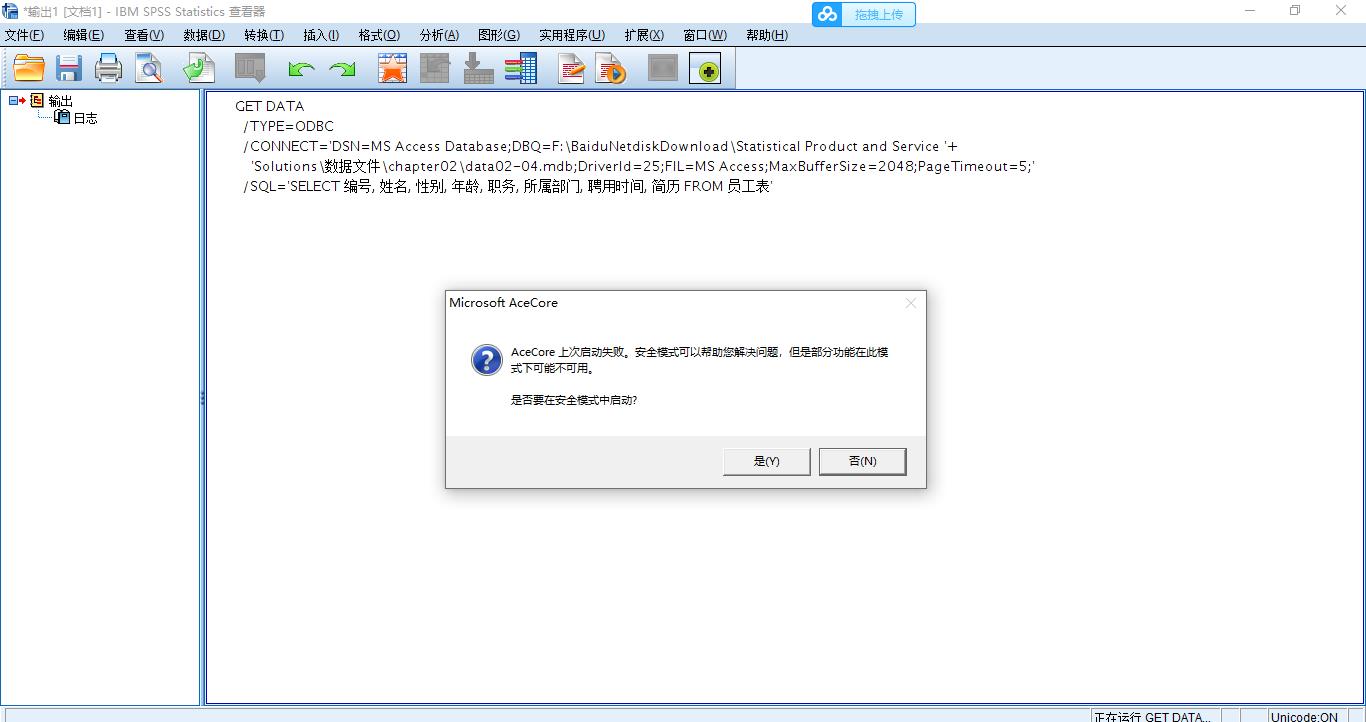
Task: Click the Go to Data star icon
Action: (392, 68)
